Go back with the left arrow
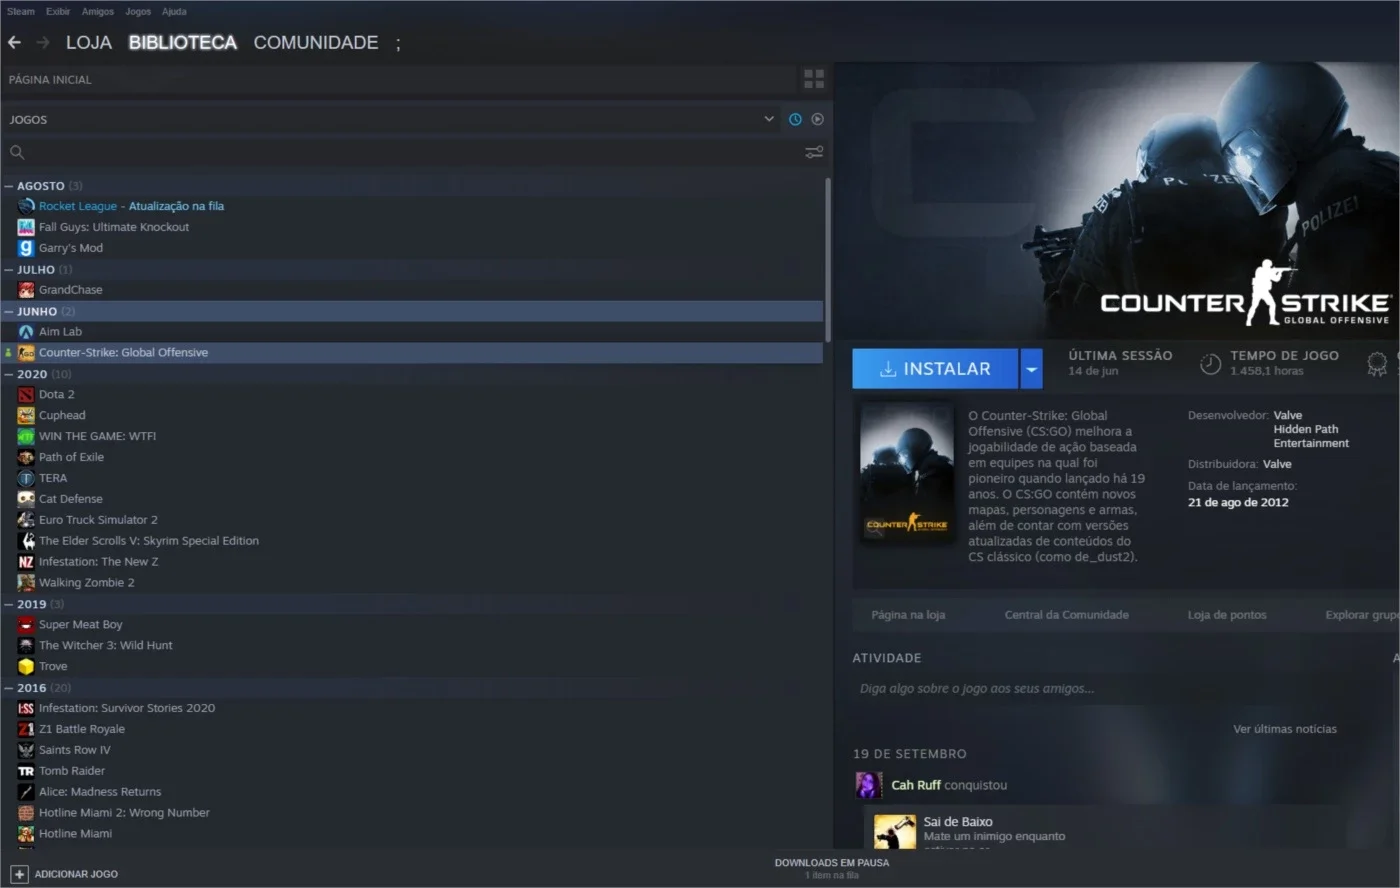The width and height of the screenshot is (1400, 888). [14, 42]
